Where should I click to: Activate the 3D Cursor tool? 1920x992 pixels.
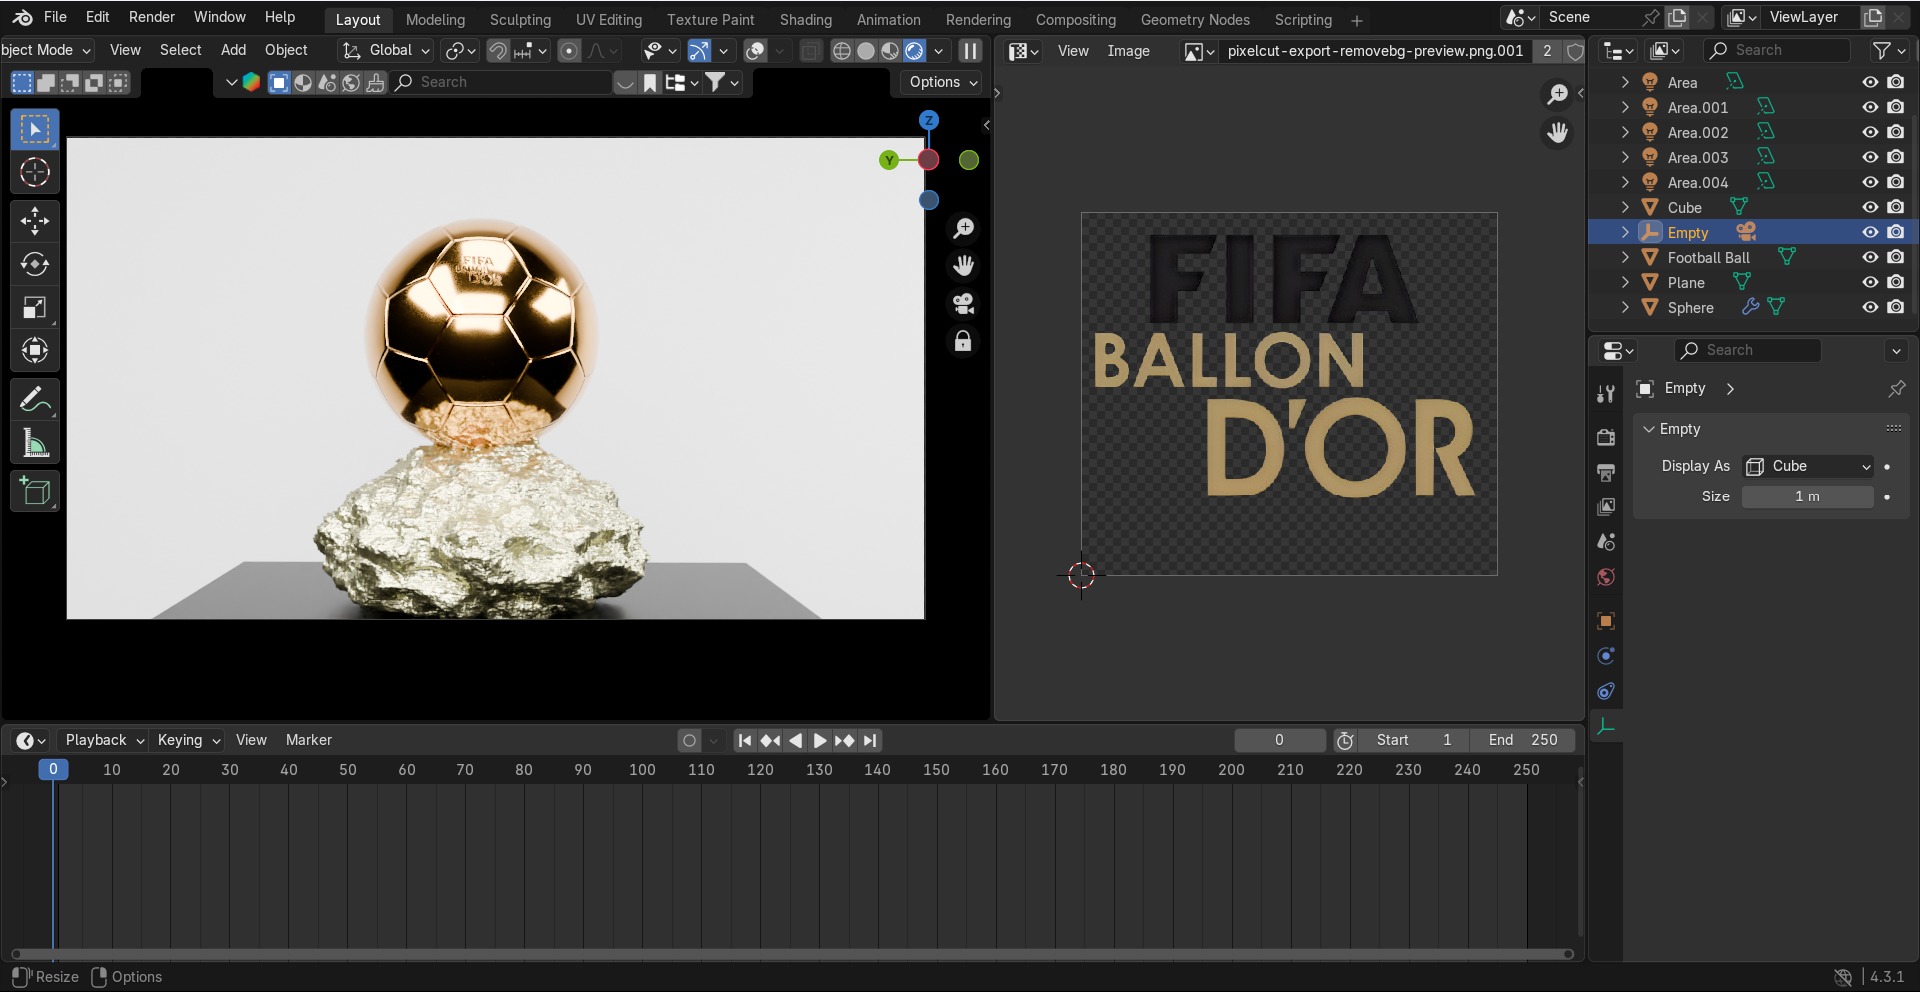[x=35, y=173]
